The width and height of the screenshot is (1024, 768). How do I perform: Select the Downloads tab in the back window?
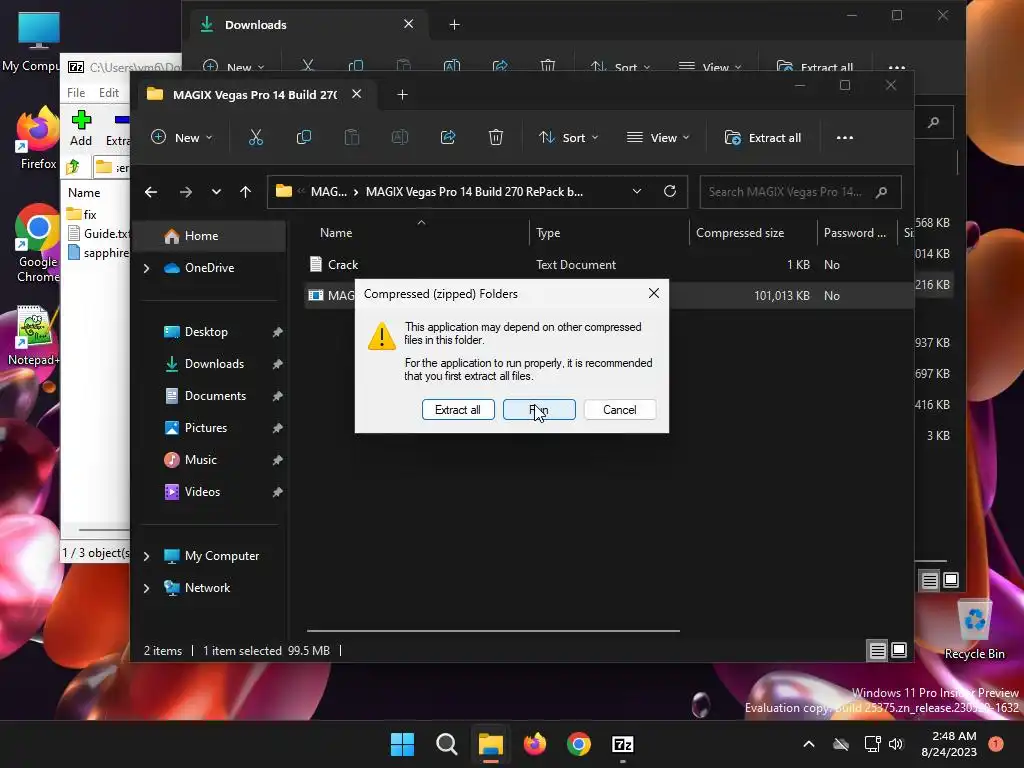(x=309, y=25)
